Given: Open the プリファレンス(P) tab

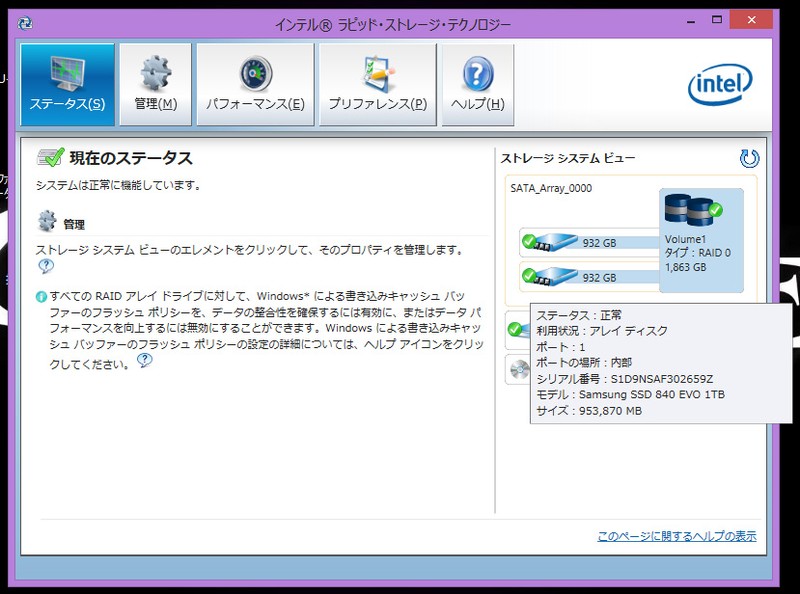Looking at the screenshot, I should 378,84.
